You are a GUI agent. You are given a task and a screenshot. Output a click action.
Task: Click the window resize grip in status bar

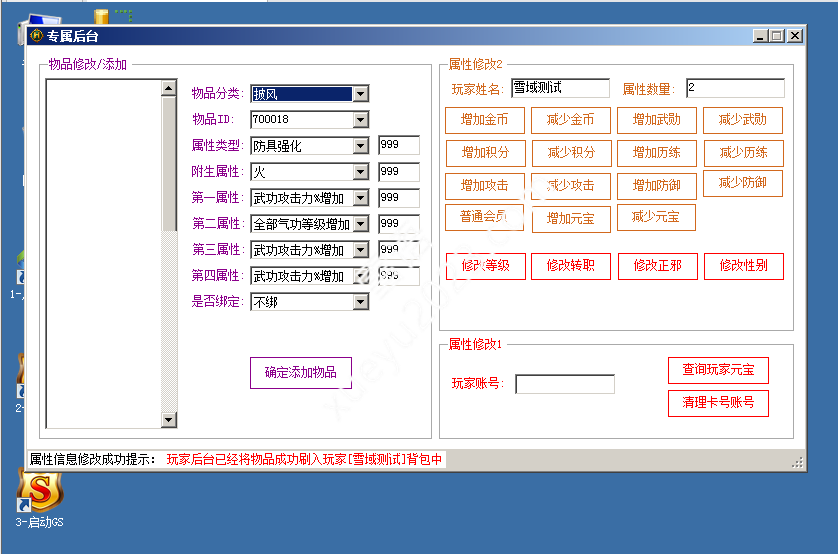(797, 463)
